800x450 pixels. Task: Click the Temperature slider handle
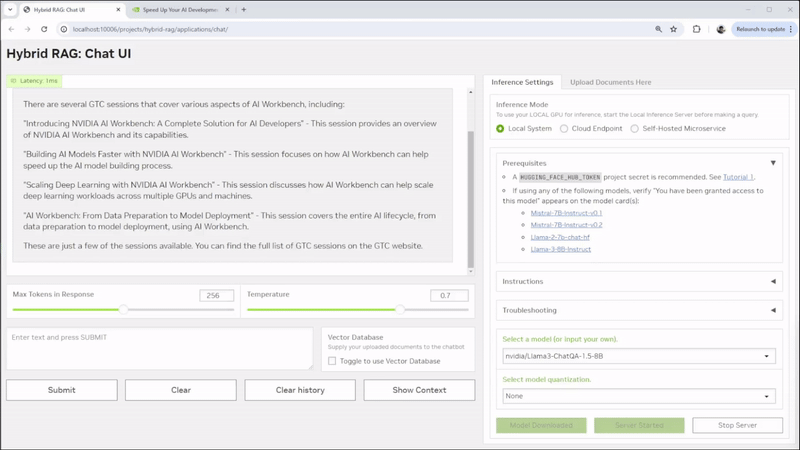click(x=401, y=309)
